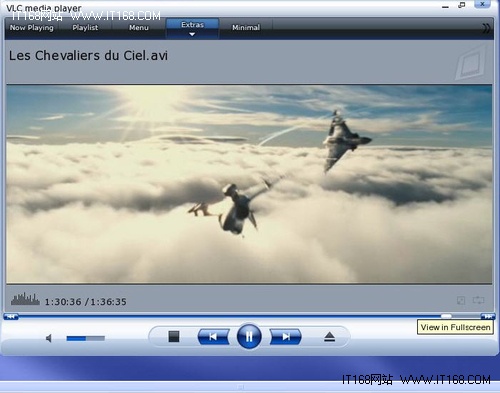Click the equalizer visualization icon
Screen dimensions: 500x393
(25, 299)
